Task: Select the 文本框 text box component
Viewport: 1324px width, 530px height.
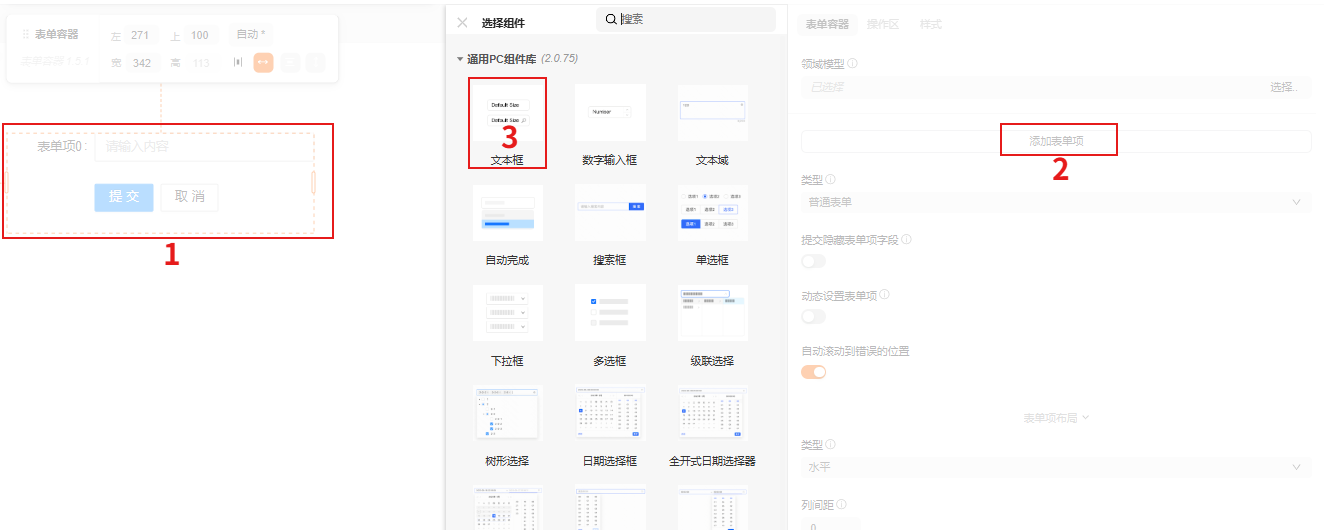Action: (507, 124)
